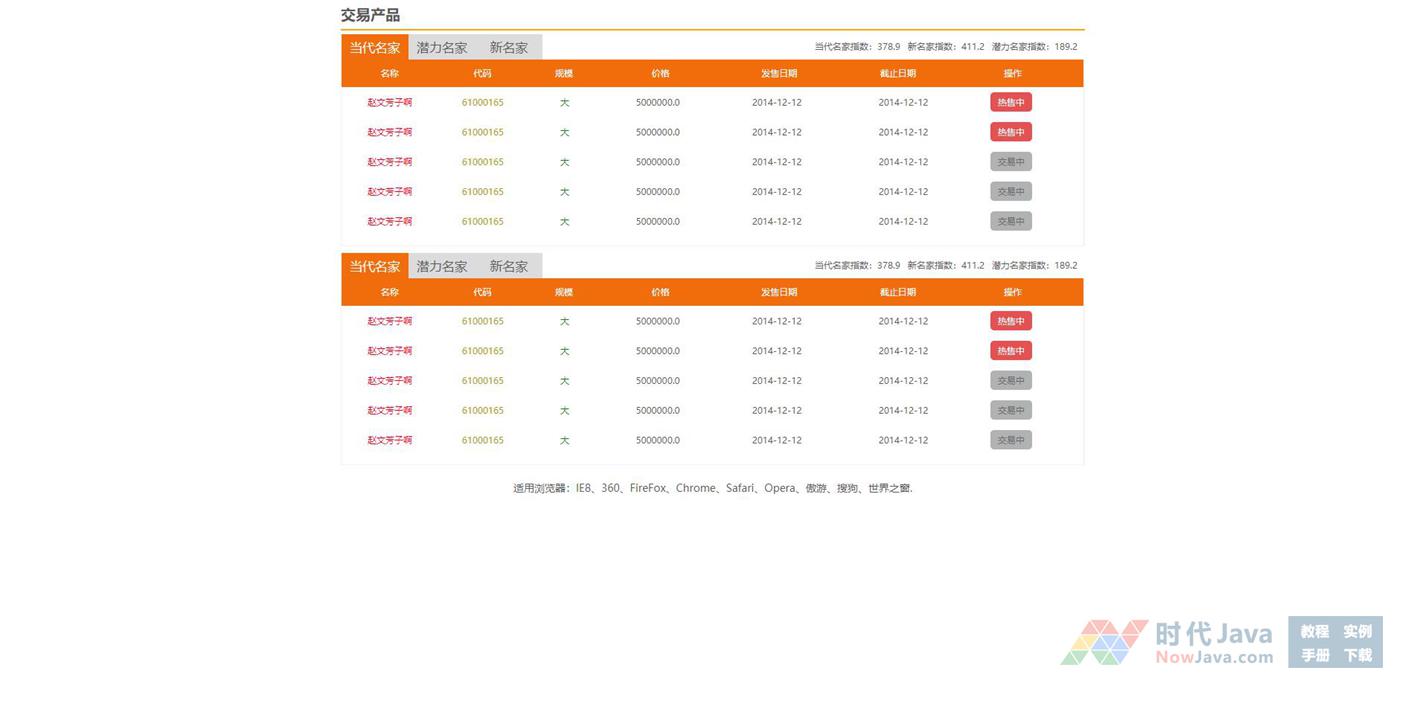
Task: Click 价格 column header in upper table
Action: click(660, 73)
